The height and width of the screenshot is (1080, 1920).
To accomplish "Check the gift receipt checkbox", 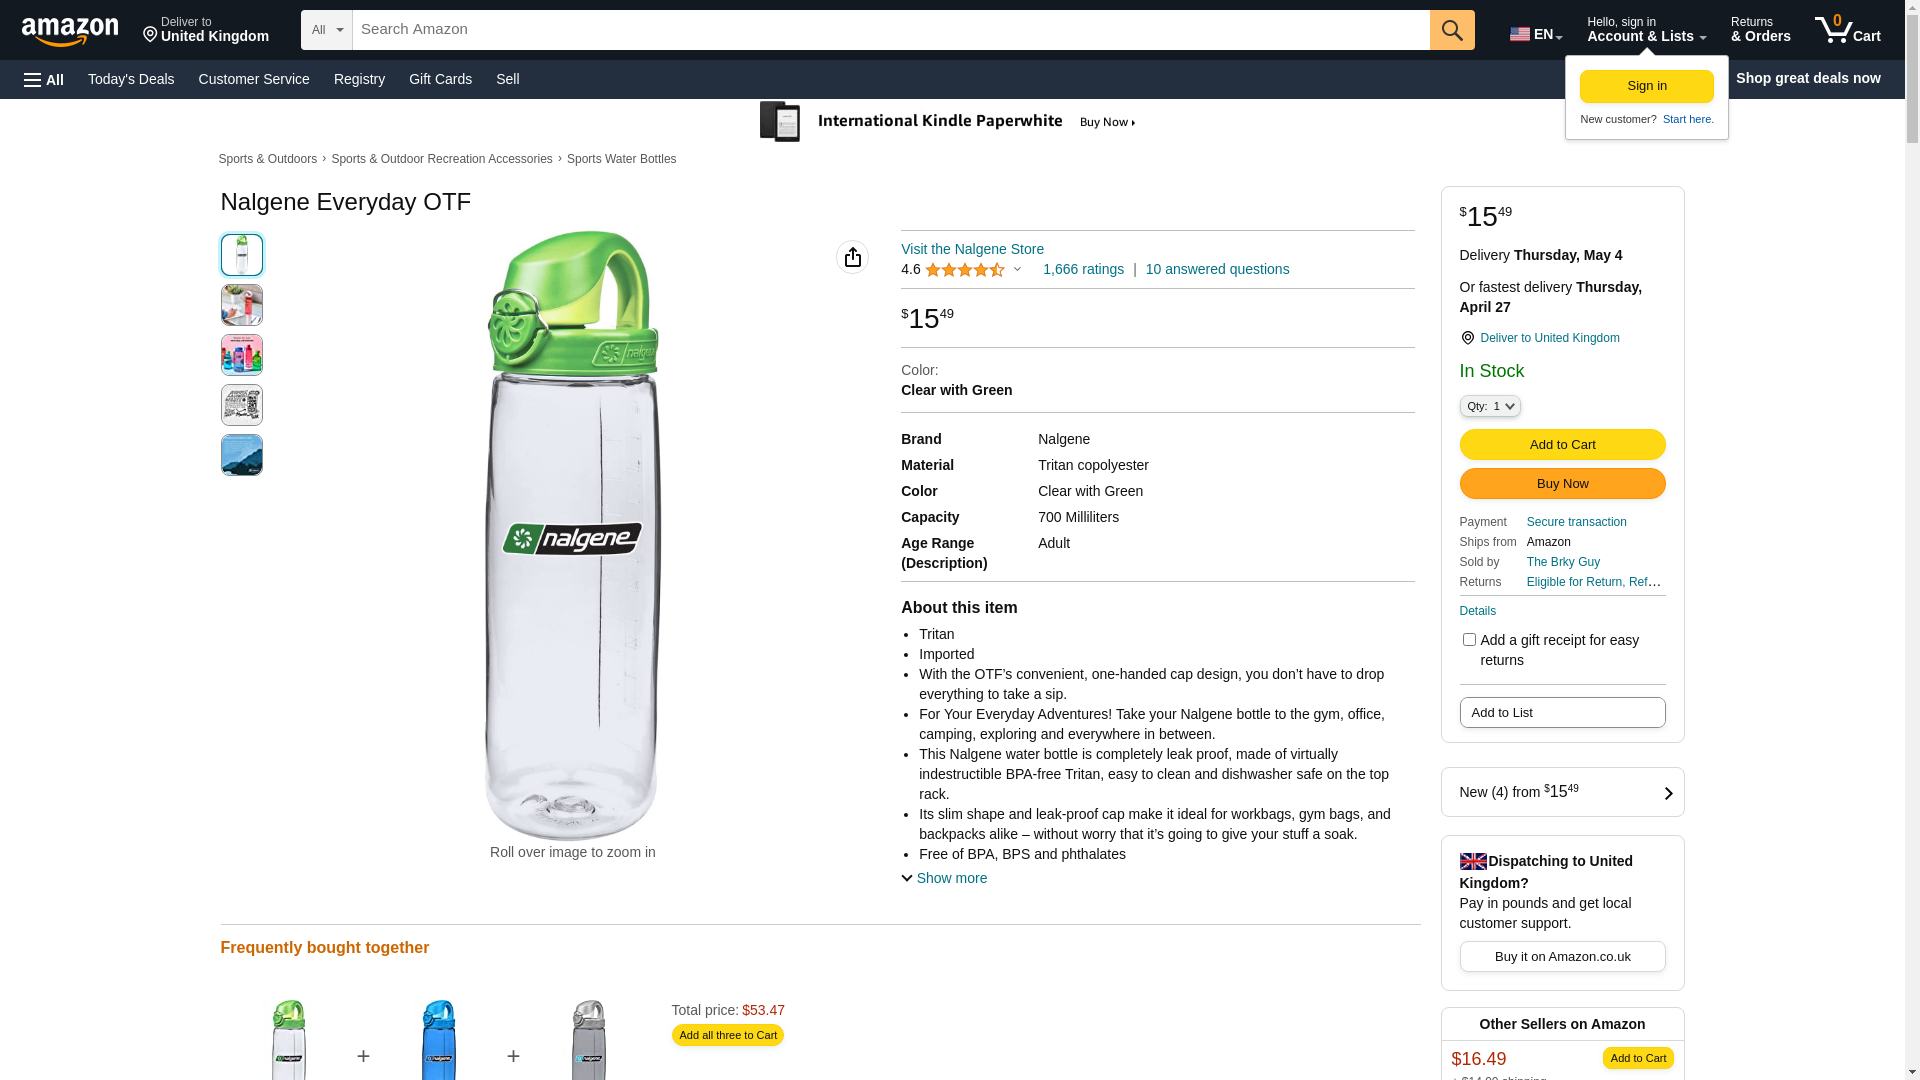I will pos(1469,639).
